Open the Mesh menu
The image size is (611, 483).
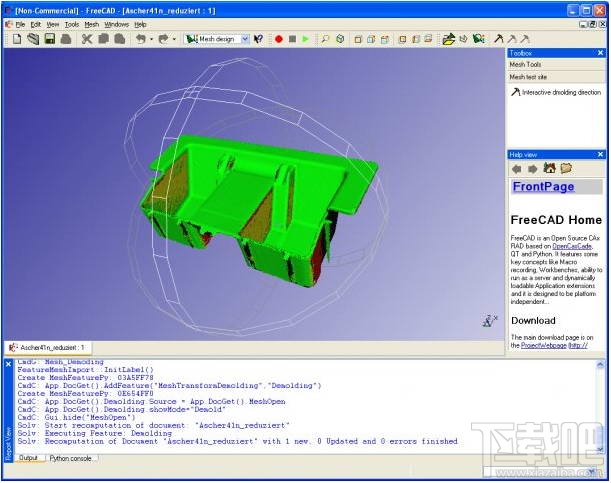(x=92, y=25)
